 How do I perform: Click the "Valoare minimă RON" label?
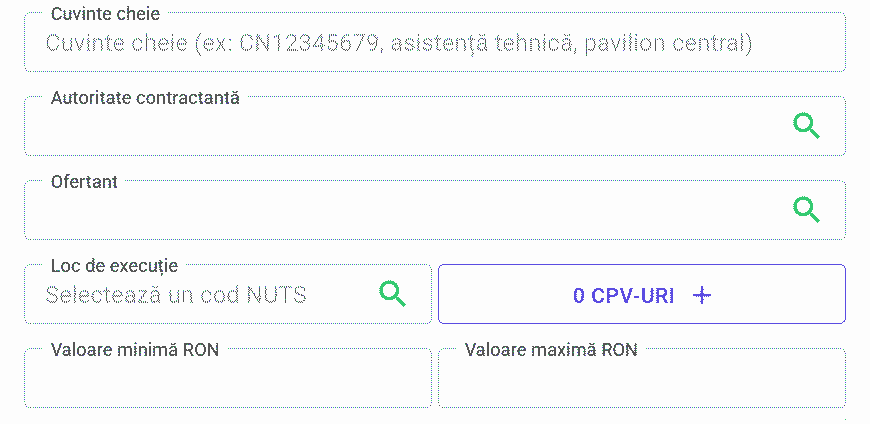(x=135, y=350)
